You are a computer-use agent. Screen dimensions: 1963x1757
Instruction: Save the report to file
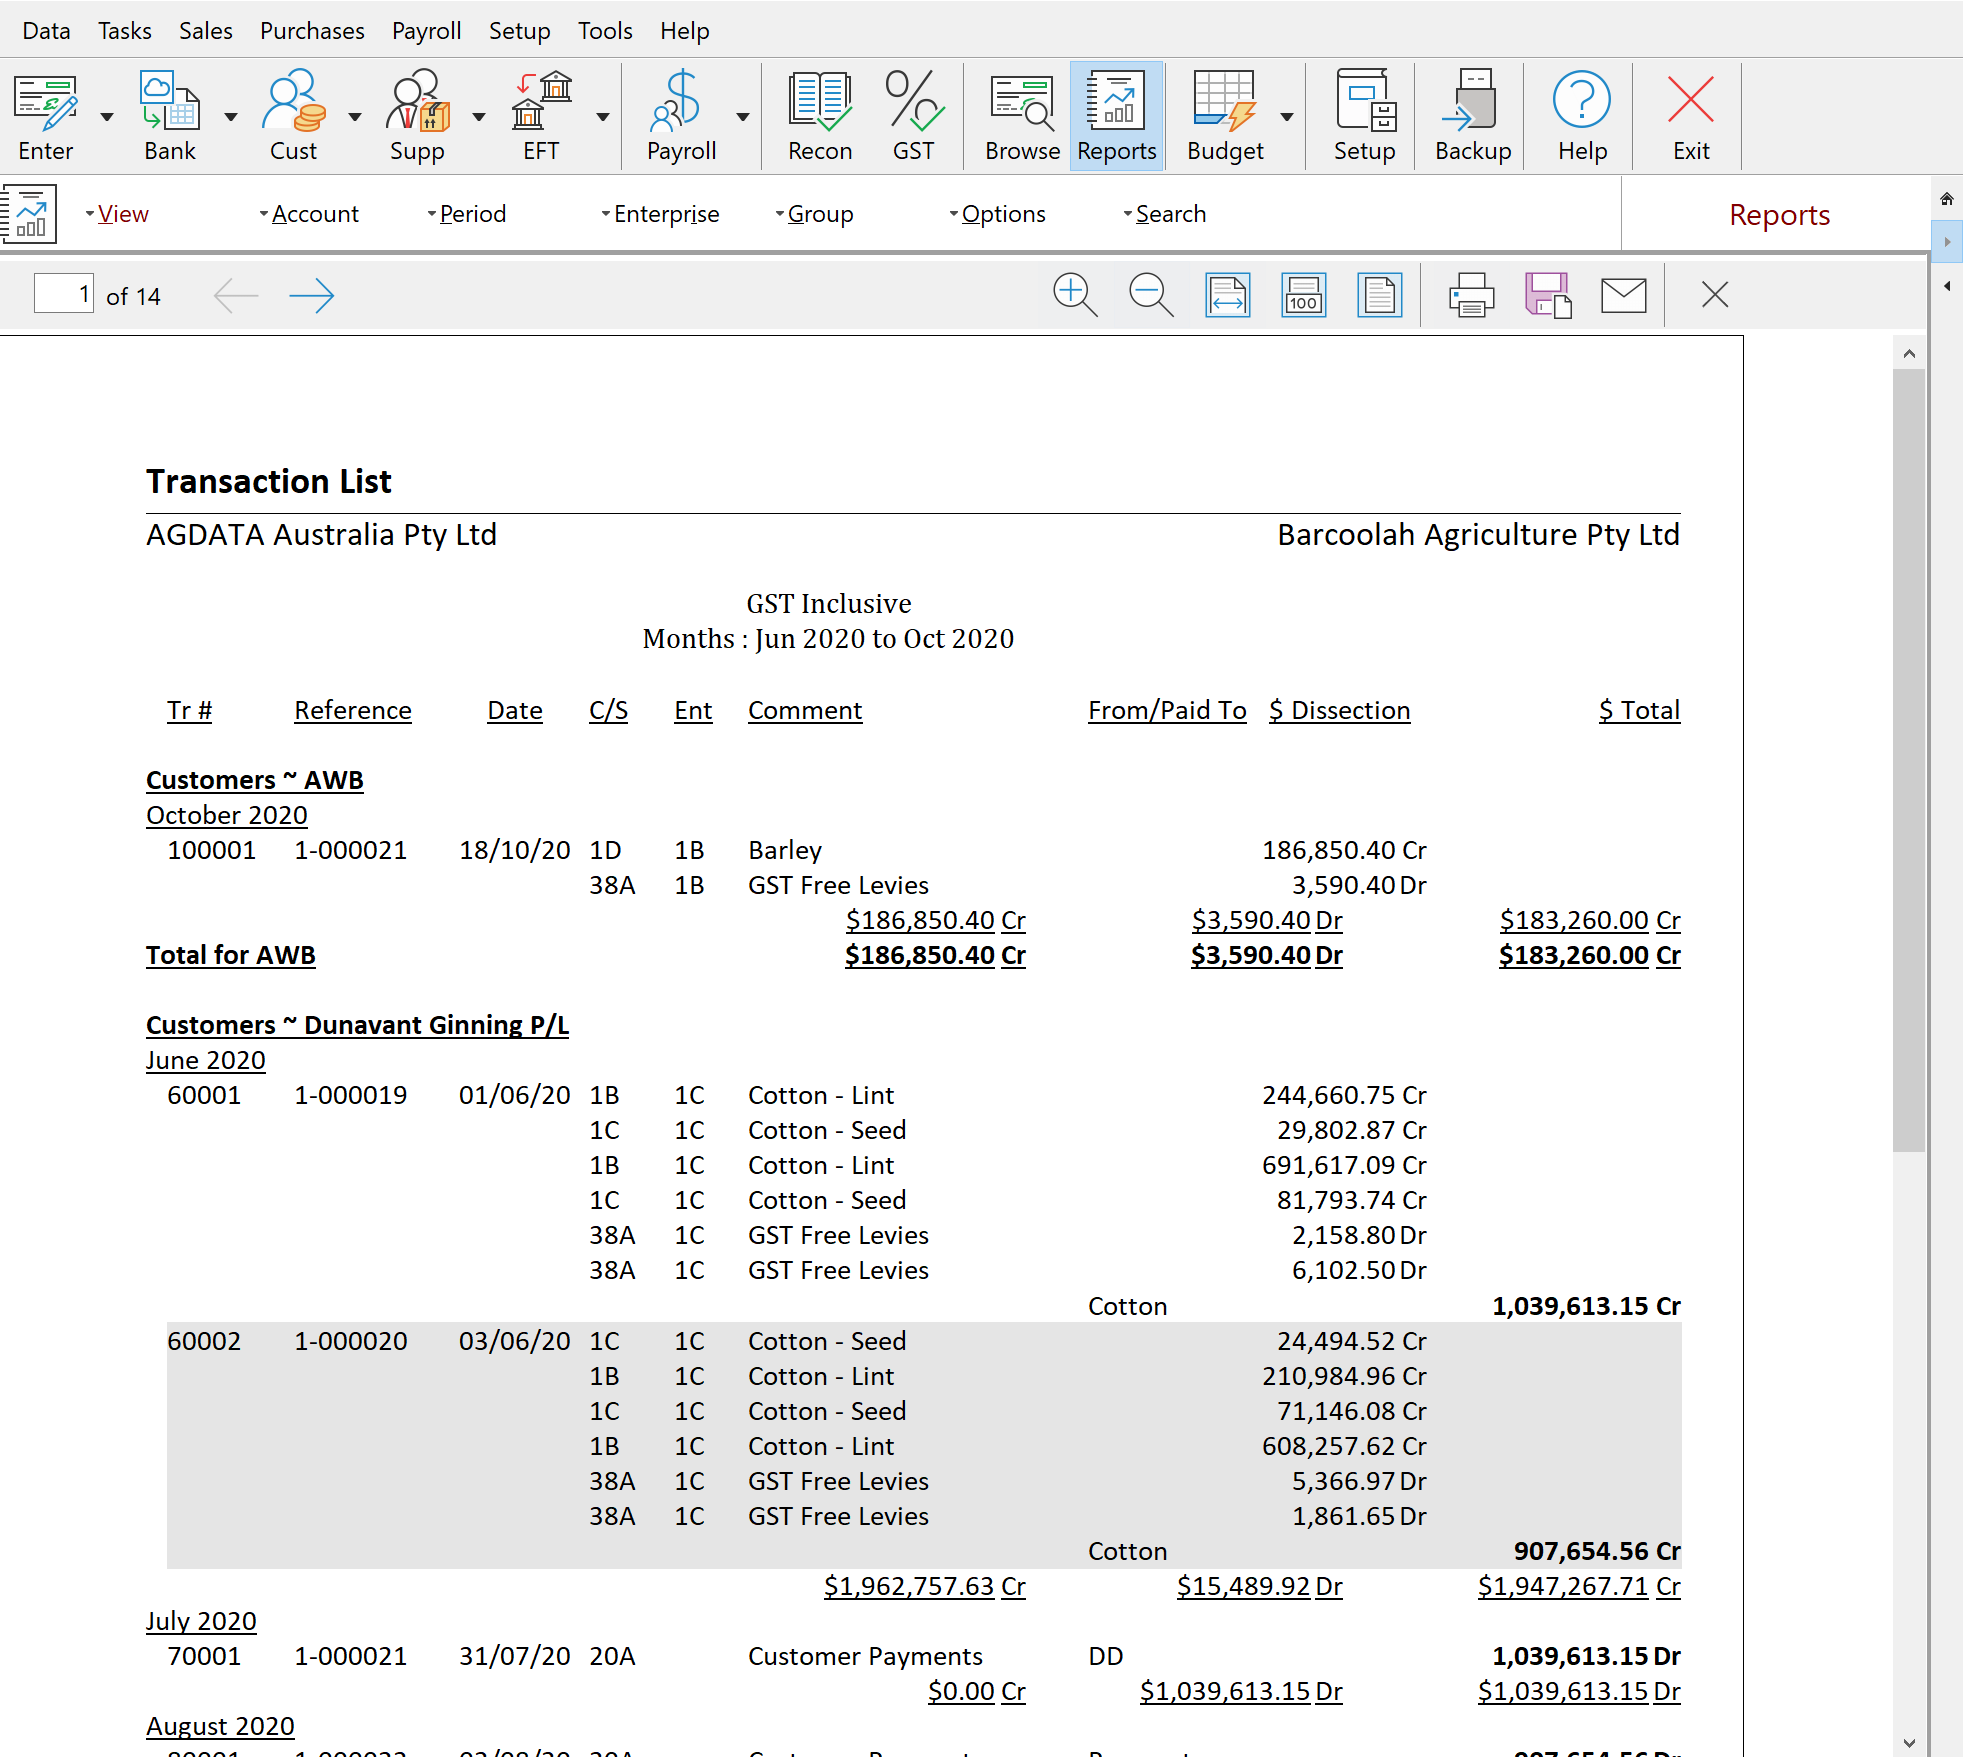pos(1547,295)
